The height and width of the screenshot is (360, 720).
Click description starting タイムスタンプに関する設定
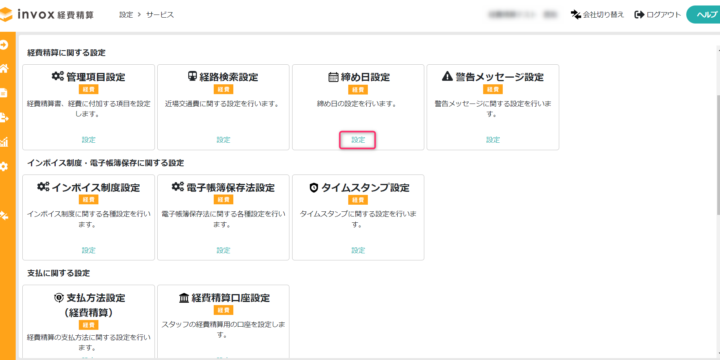coord(358,219)
